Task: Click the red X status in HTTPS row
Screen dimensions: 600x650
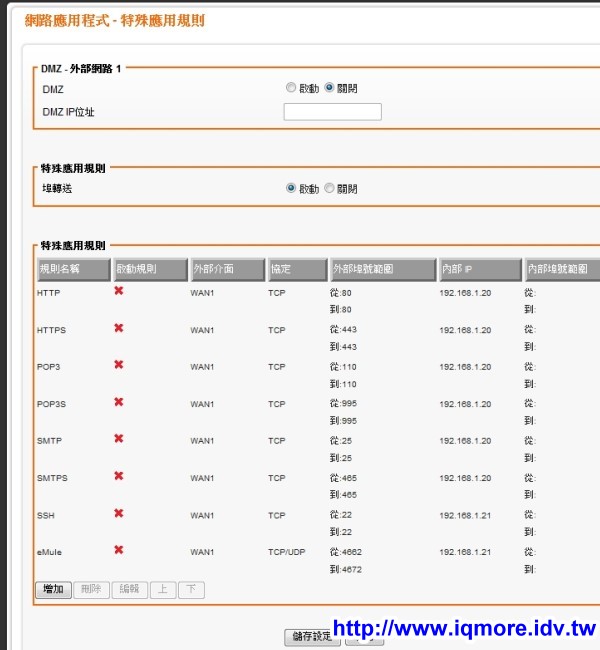Action: 119,328
